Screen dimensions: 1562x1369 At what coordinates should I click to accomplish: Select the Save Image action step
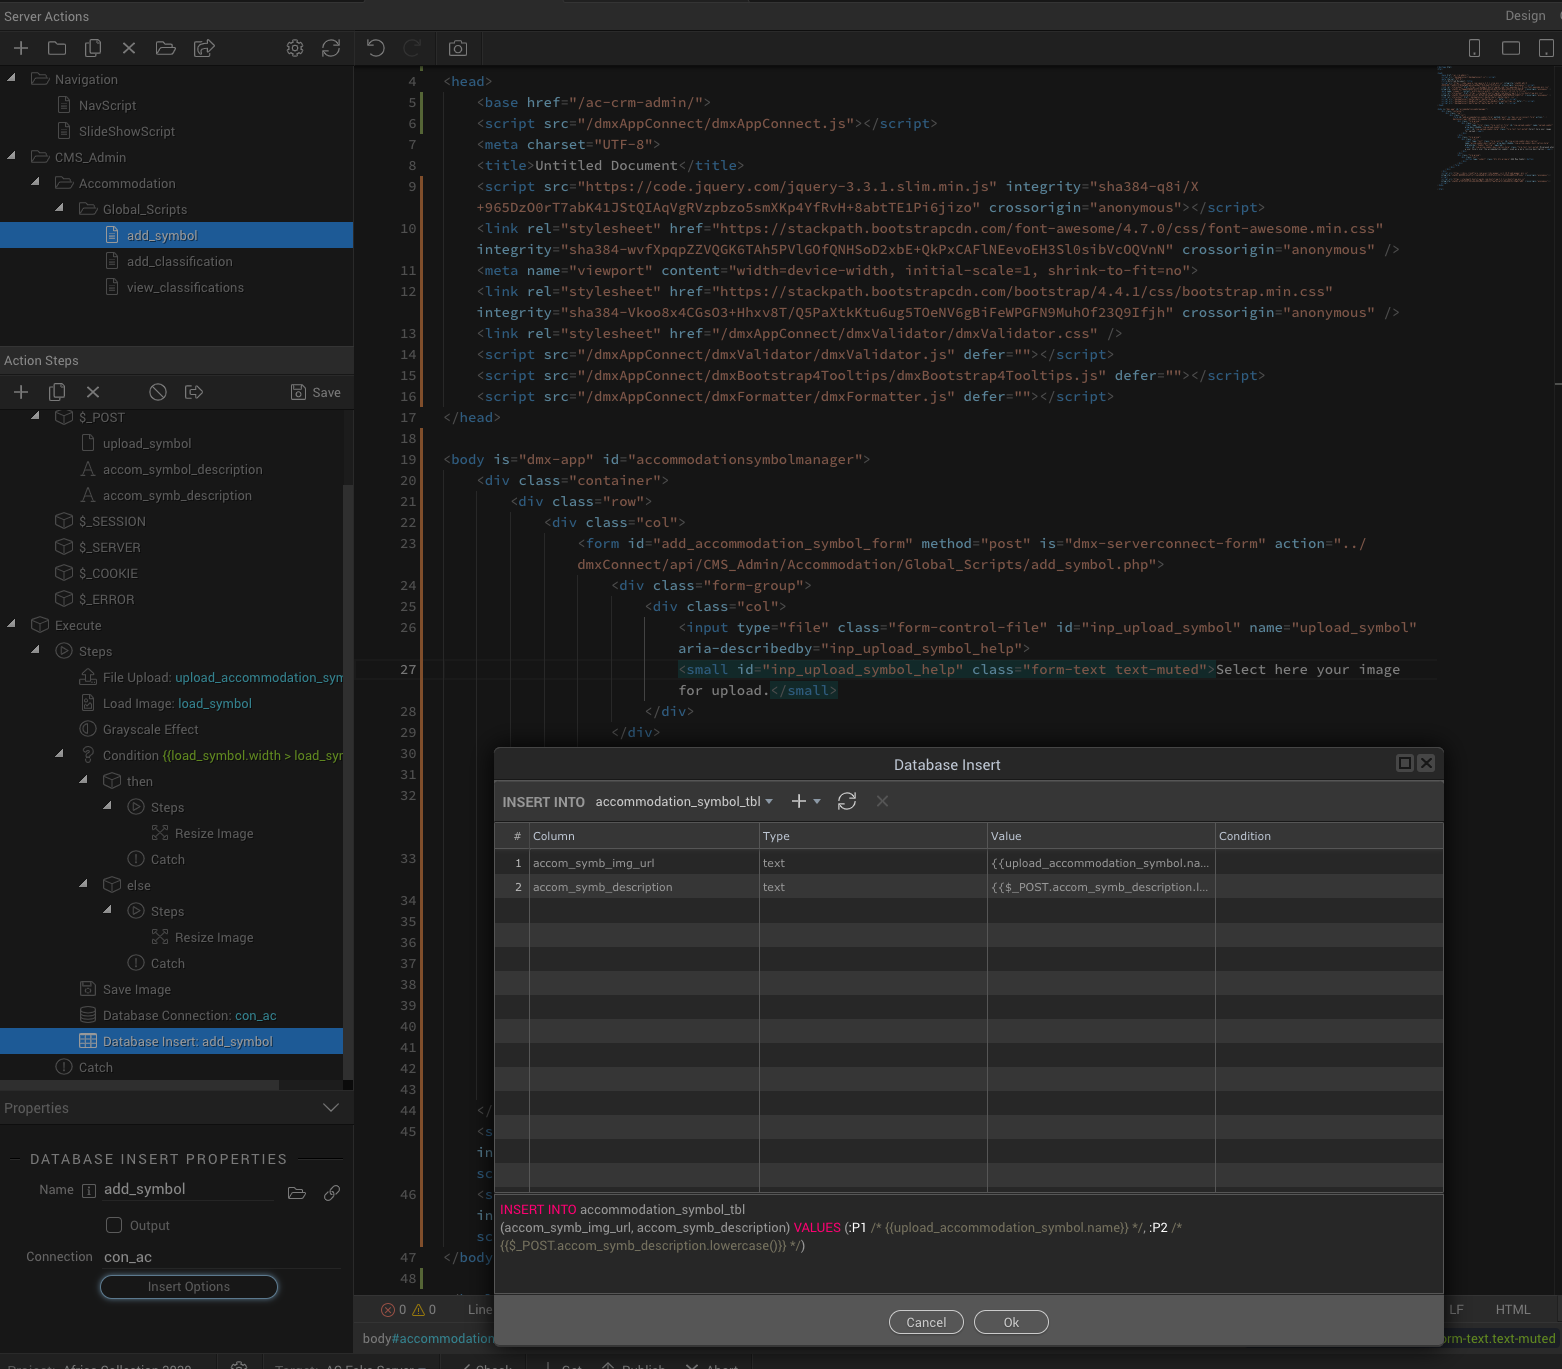(136, 990)
